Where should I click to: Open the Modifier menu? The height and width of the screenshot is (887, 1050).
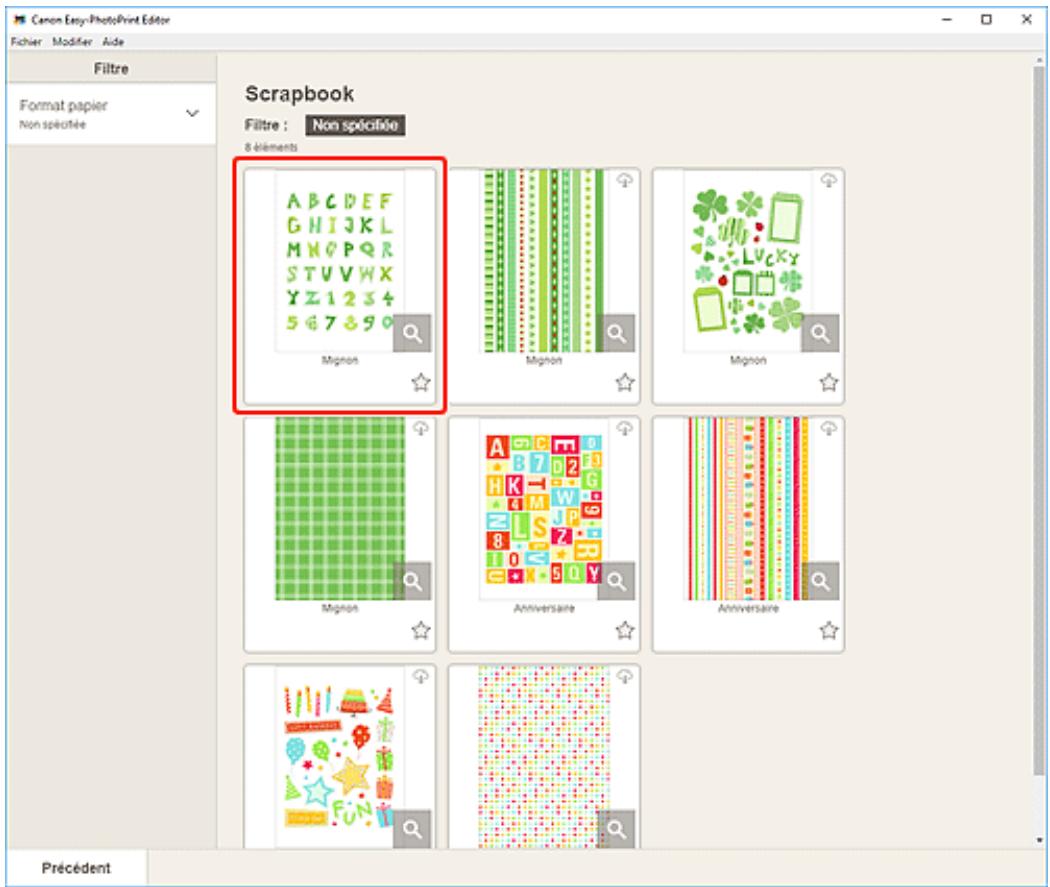point(72,42)
